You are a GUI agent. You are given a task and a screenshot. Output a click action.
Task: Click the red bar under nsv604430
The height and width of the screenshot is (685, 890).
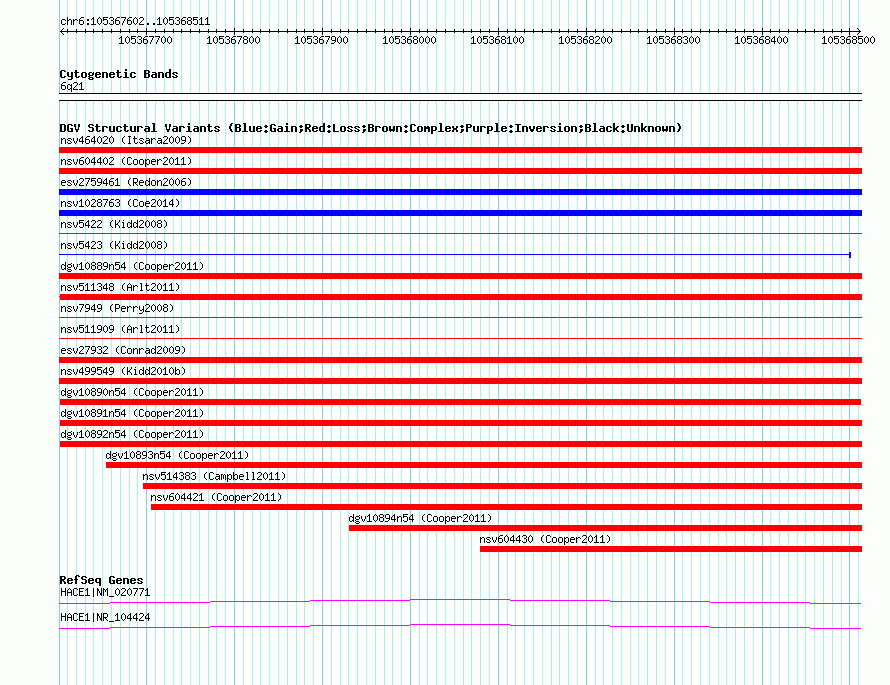point(671,549)
